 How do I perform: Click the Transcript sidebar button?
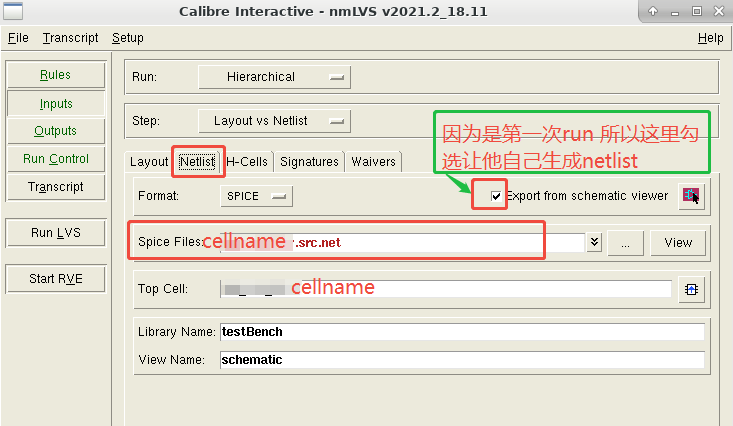click(56, 187)
